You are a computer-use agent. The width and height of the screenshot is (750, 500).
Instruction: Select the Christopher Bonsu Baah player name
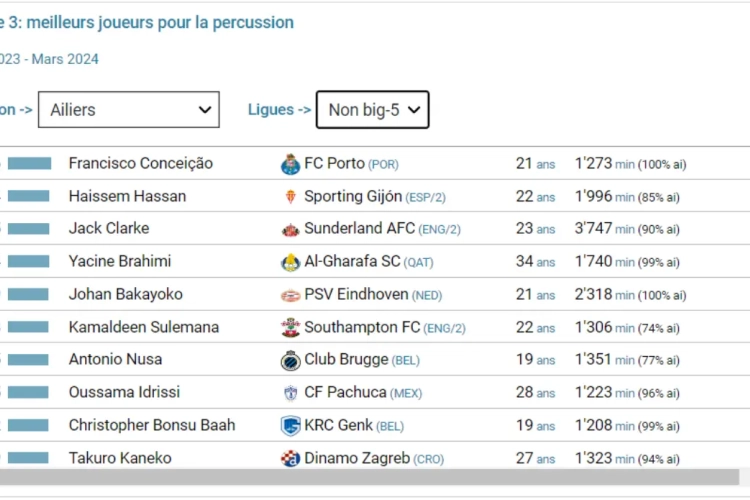(152, 425)
